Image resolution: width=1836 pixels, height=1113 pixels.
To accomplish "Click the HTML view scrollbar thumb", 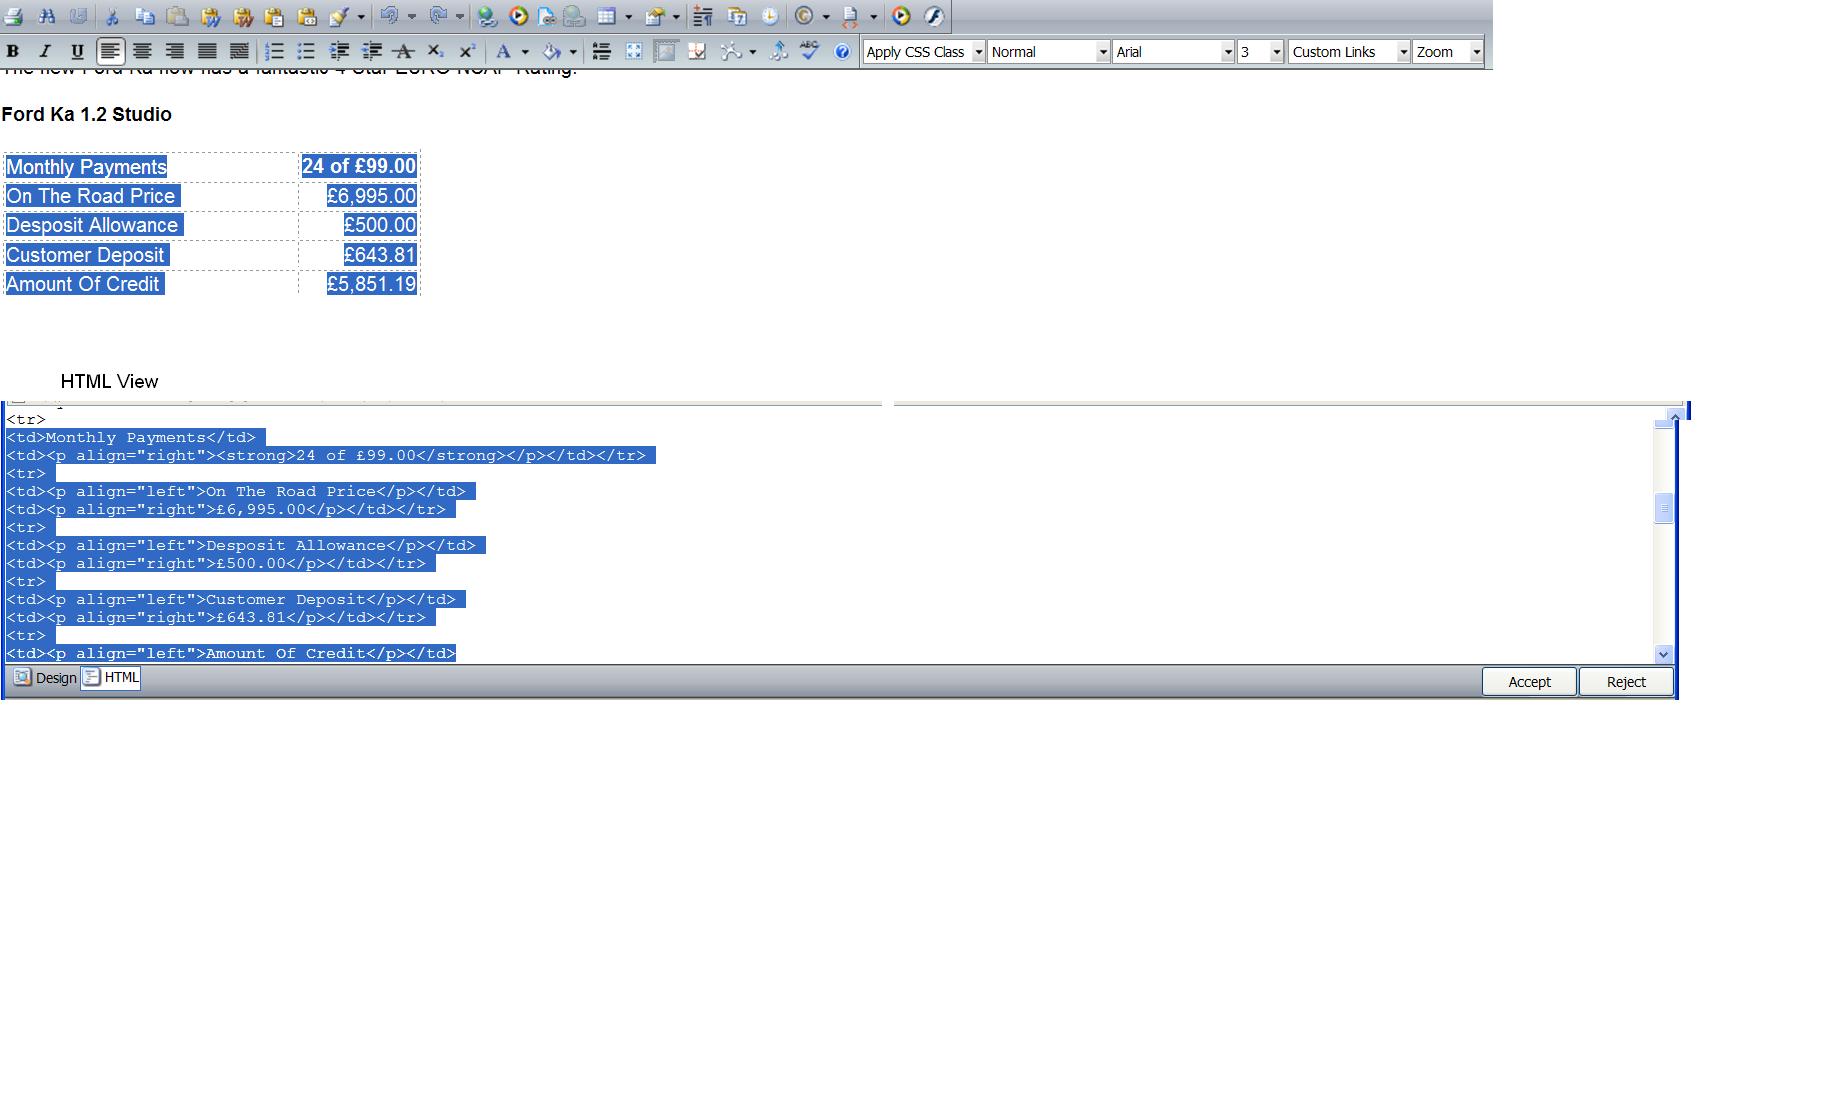I will tap(1664, 508).
